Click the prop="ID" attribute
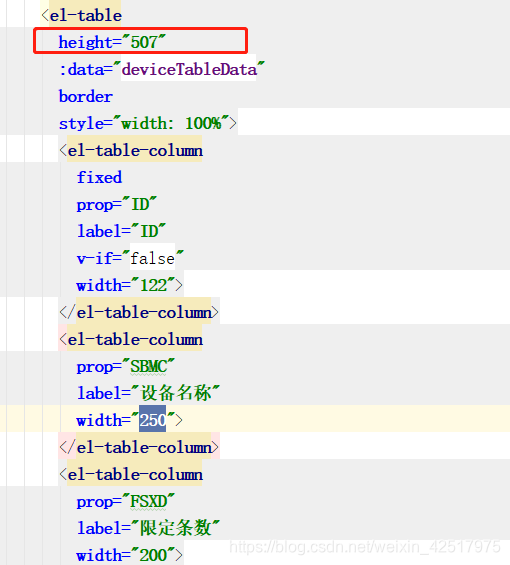 point(117,204)
